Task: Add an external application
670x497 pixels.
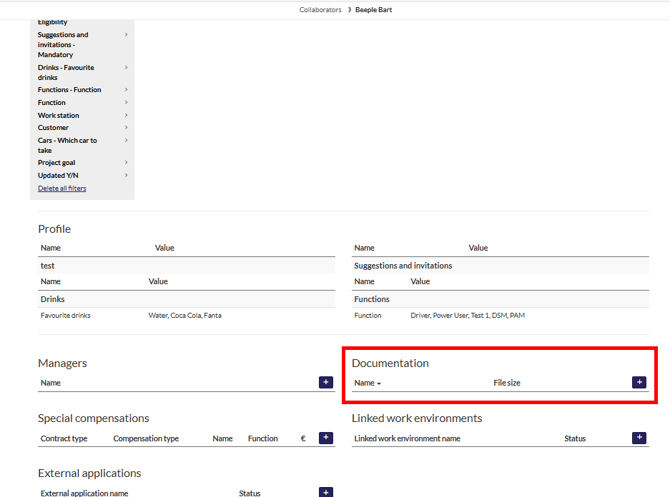Action: click(326, 492)
